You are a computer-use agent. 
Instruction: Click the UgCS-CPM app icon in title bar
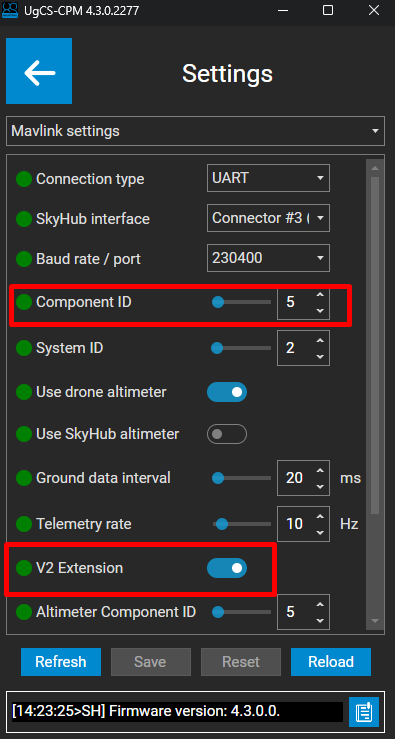click(10, 10)
